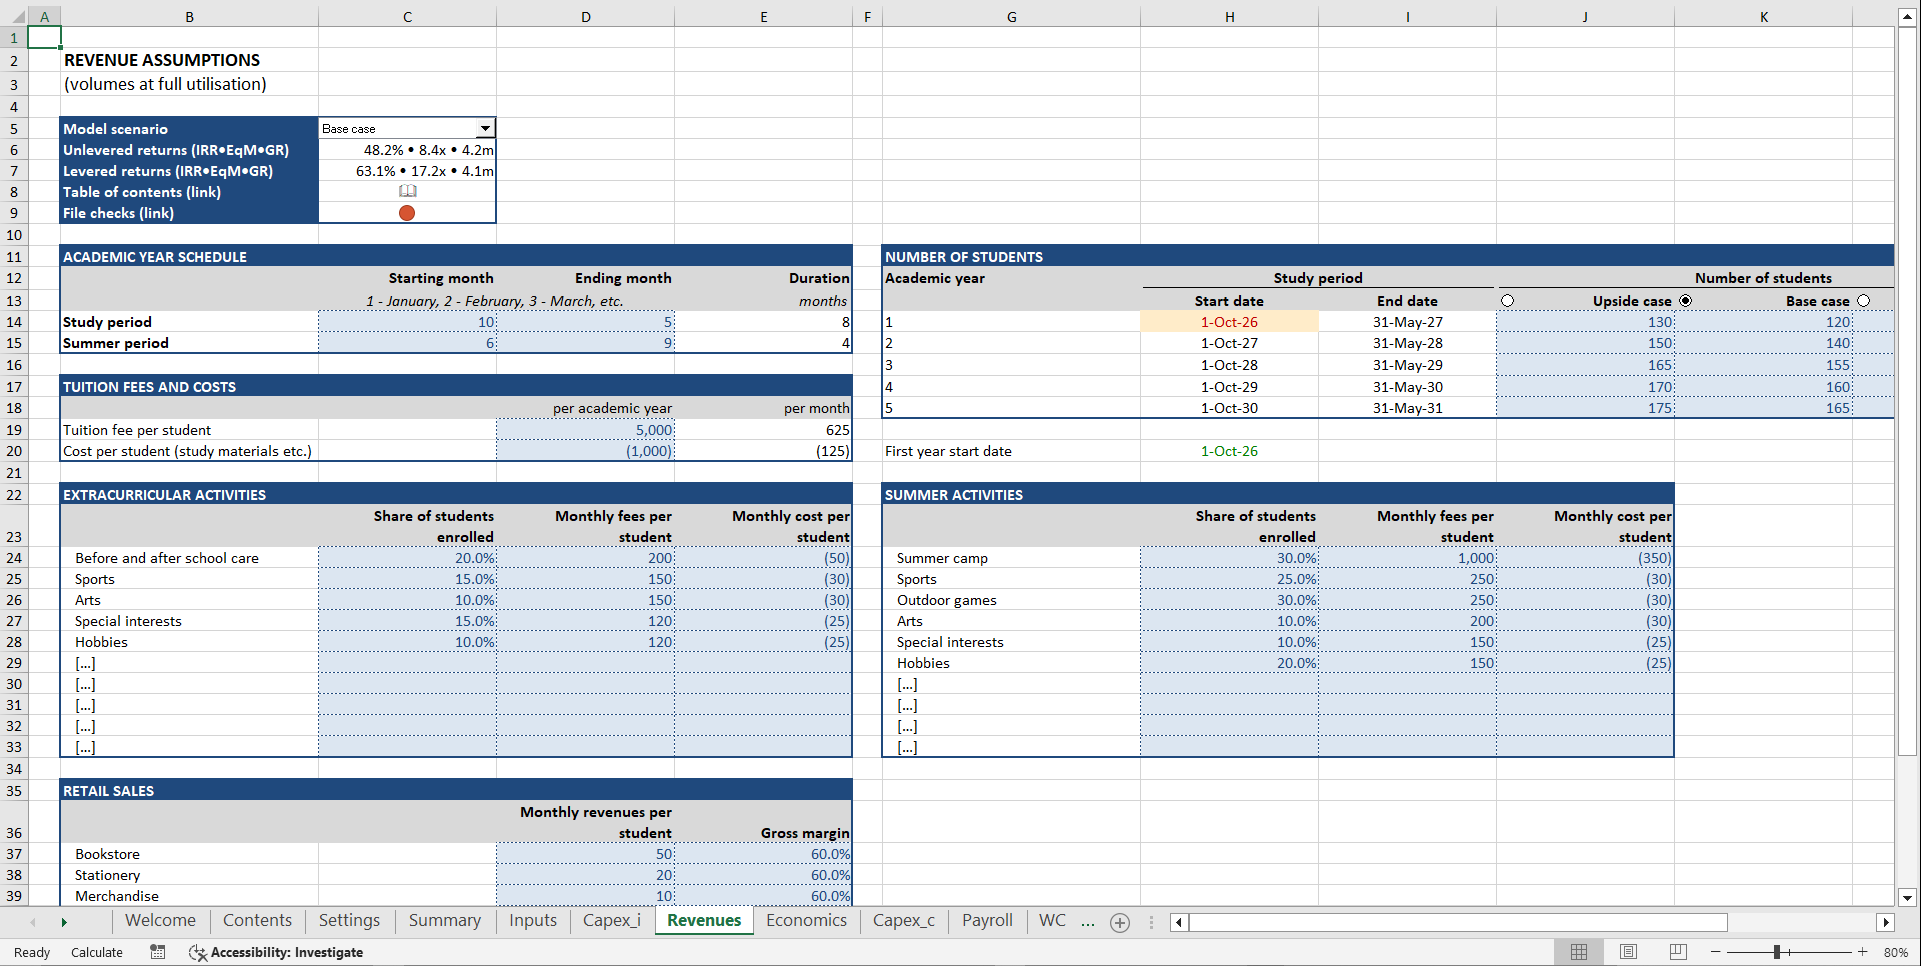
Task: Zoom in using the plus icon
Action: [1862, 952]
